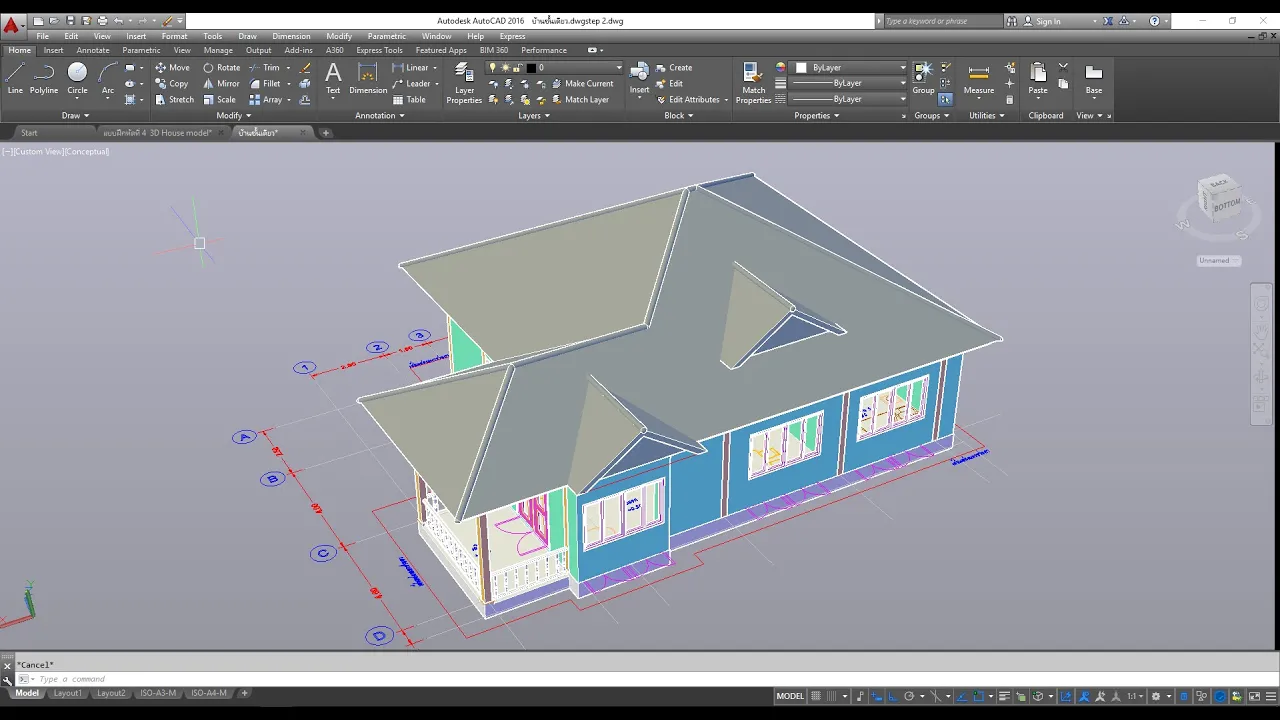Click the keyword search field

coord(943,21)
